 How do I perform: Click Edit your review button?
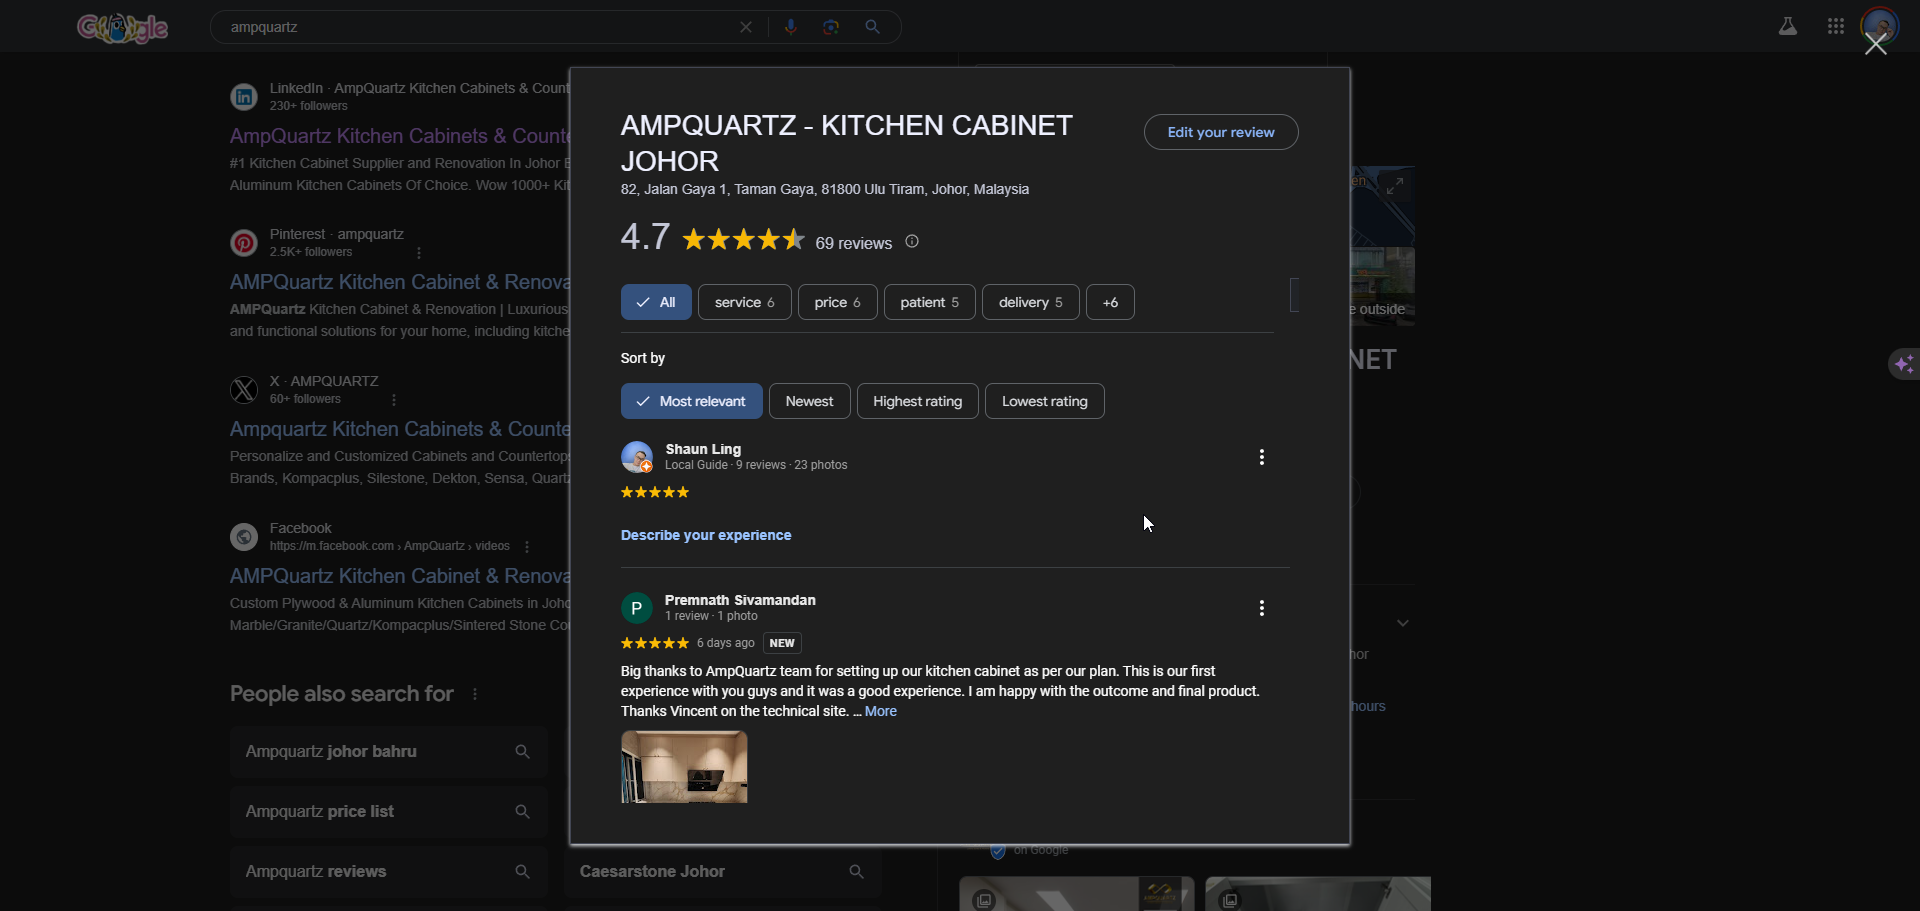[x=1221, y=132]
